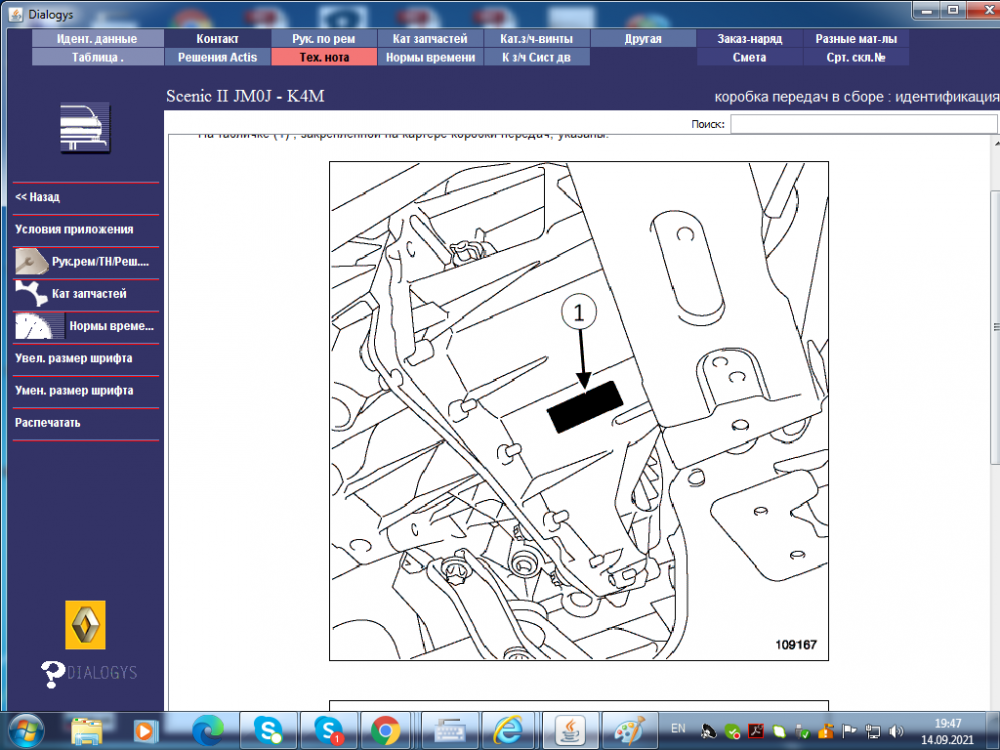Click Увел. размер шрифта

[x=74, y=358]
